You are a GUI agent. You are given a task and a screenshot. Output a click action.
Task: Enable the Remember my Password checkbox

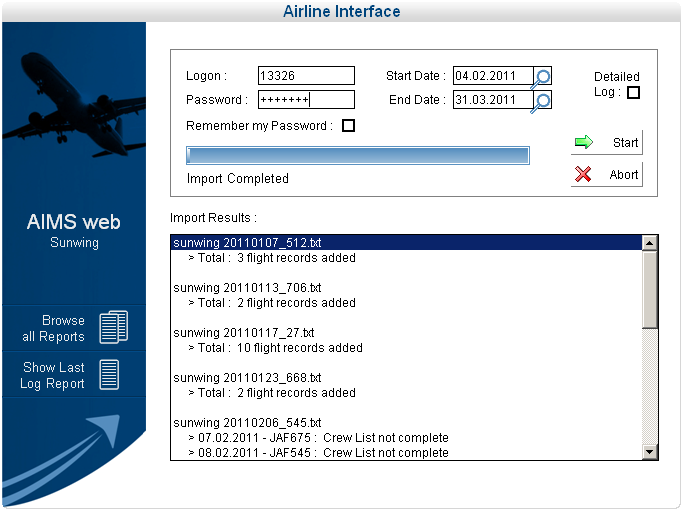(349, 126)
